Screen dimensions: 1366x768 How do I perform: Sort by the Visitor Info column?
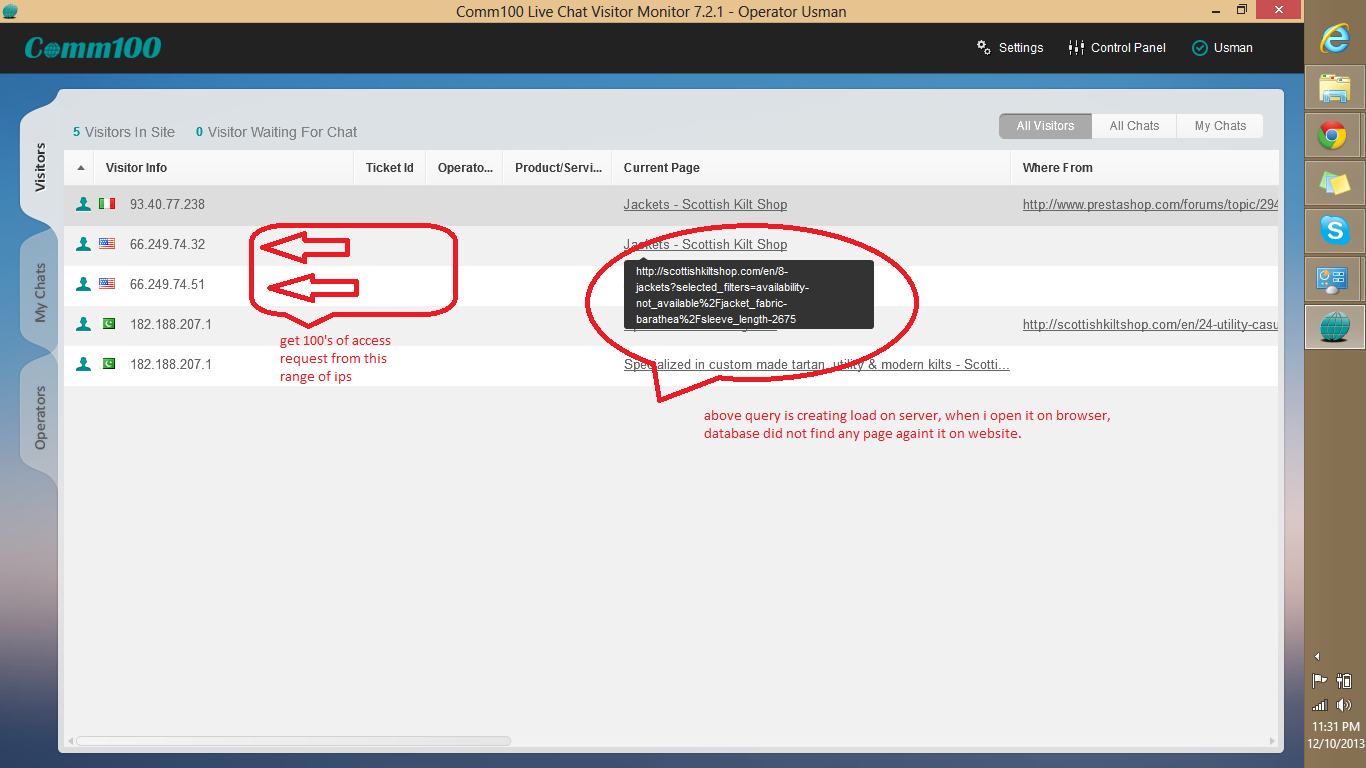[224, 168]
